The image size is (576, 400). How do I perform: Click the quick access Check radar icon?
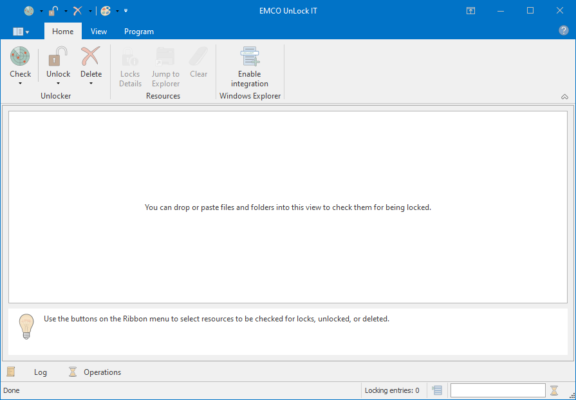click(x=29, y=11)
